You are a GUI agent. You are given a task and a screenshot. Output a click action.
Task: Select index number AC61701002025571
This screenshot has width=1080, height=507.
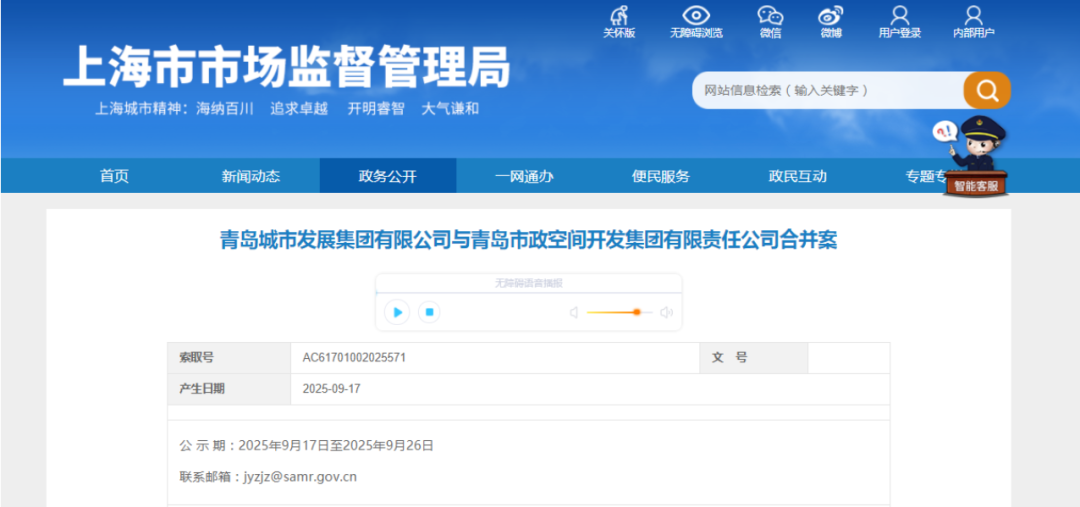tap(354, 358)
